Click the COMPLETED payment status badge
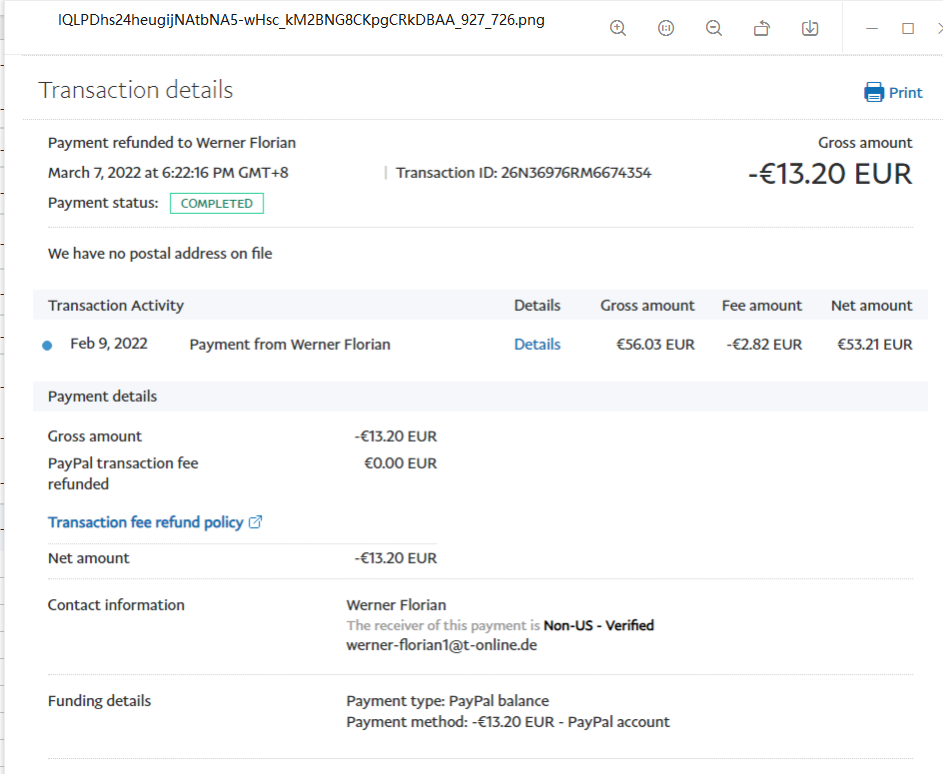Image resolution: width=943 pixels, height=774 pixels. coord(216,203)
